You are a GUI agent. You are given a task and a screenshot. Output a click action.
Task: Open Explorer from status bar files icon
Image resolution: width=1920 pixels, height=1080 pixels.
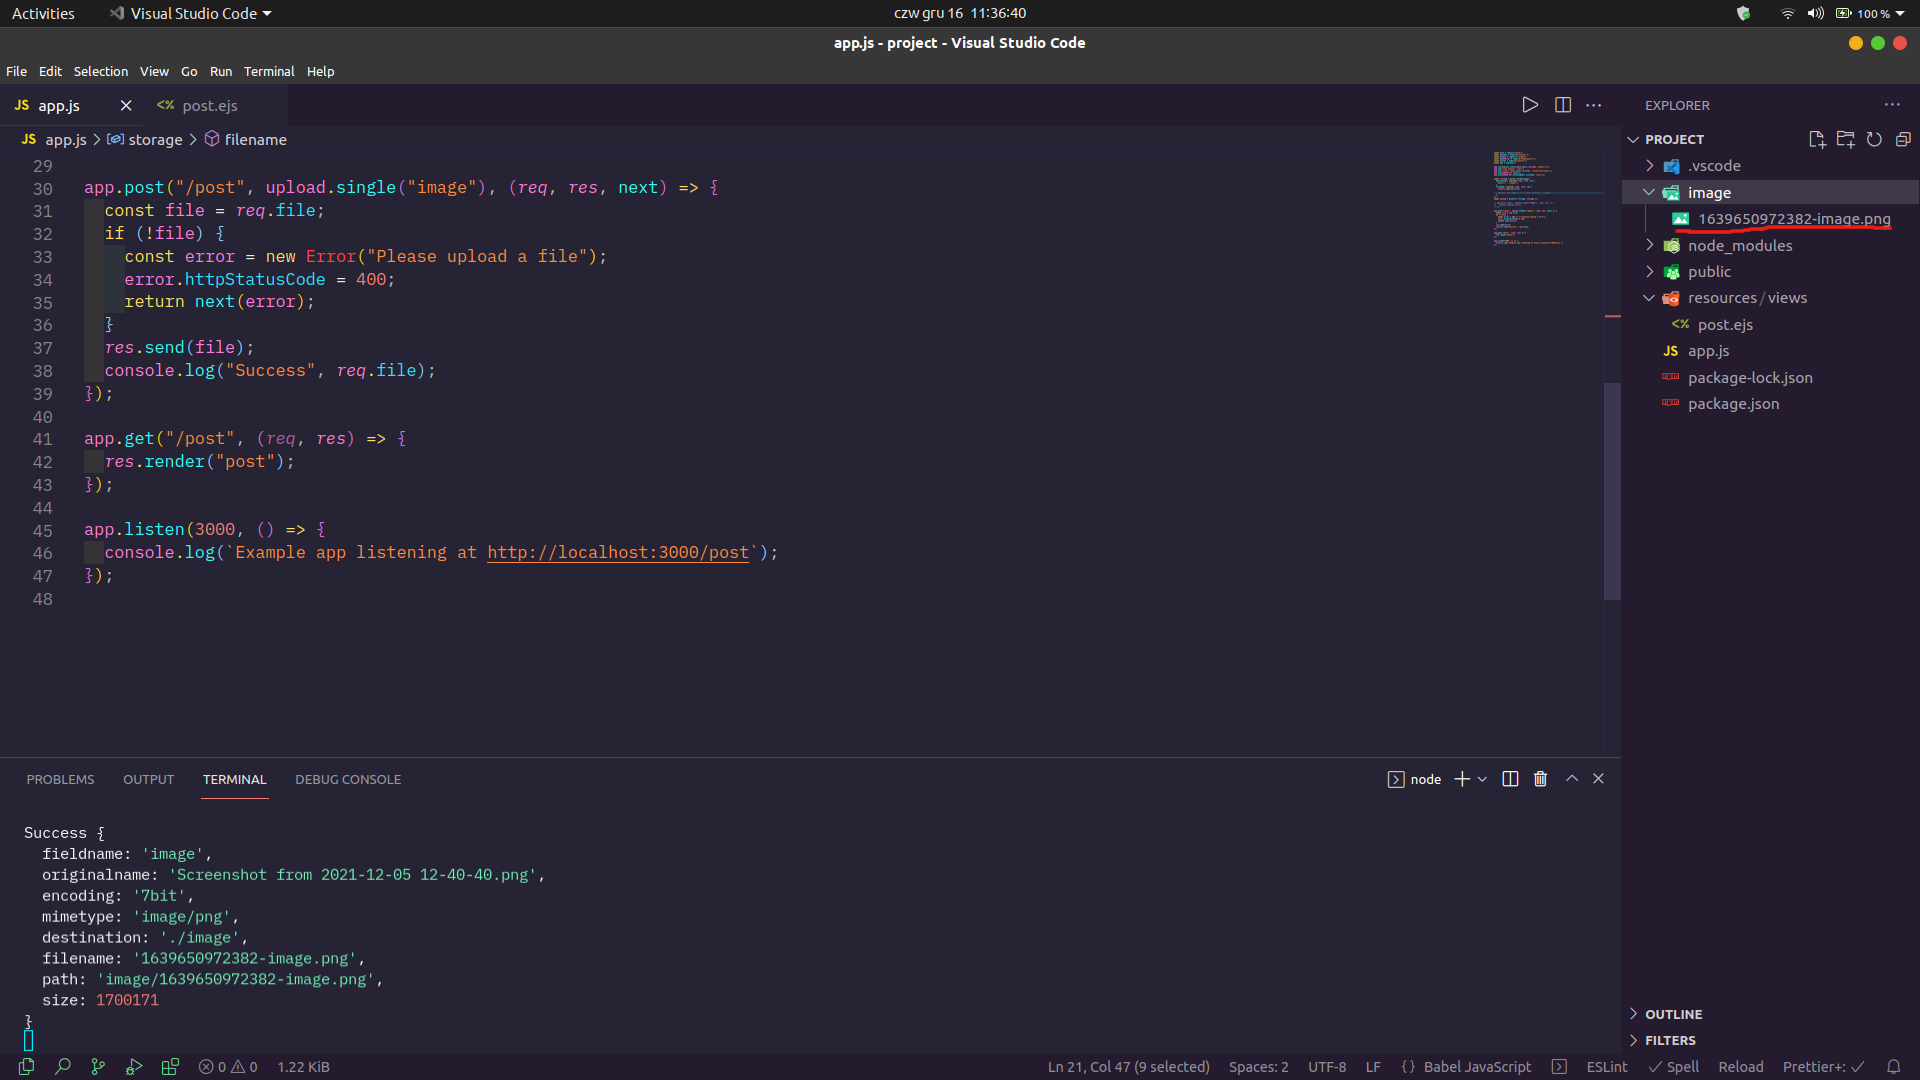click(27, 1067)
